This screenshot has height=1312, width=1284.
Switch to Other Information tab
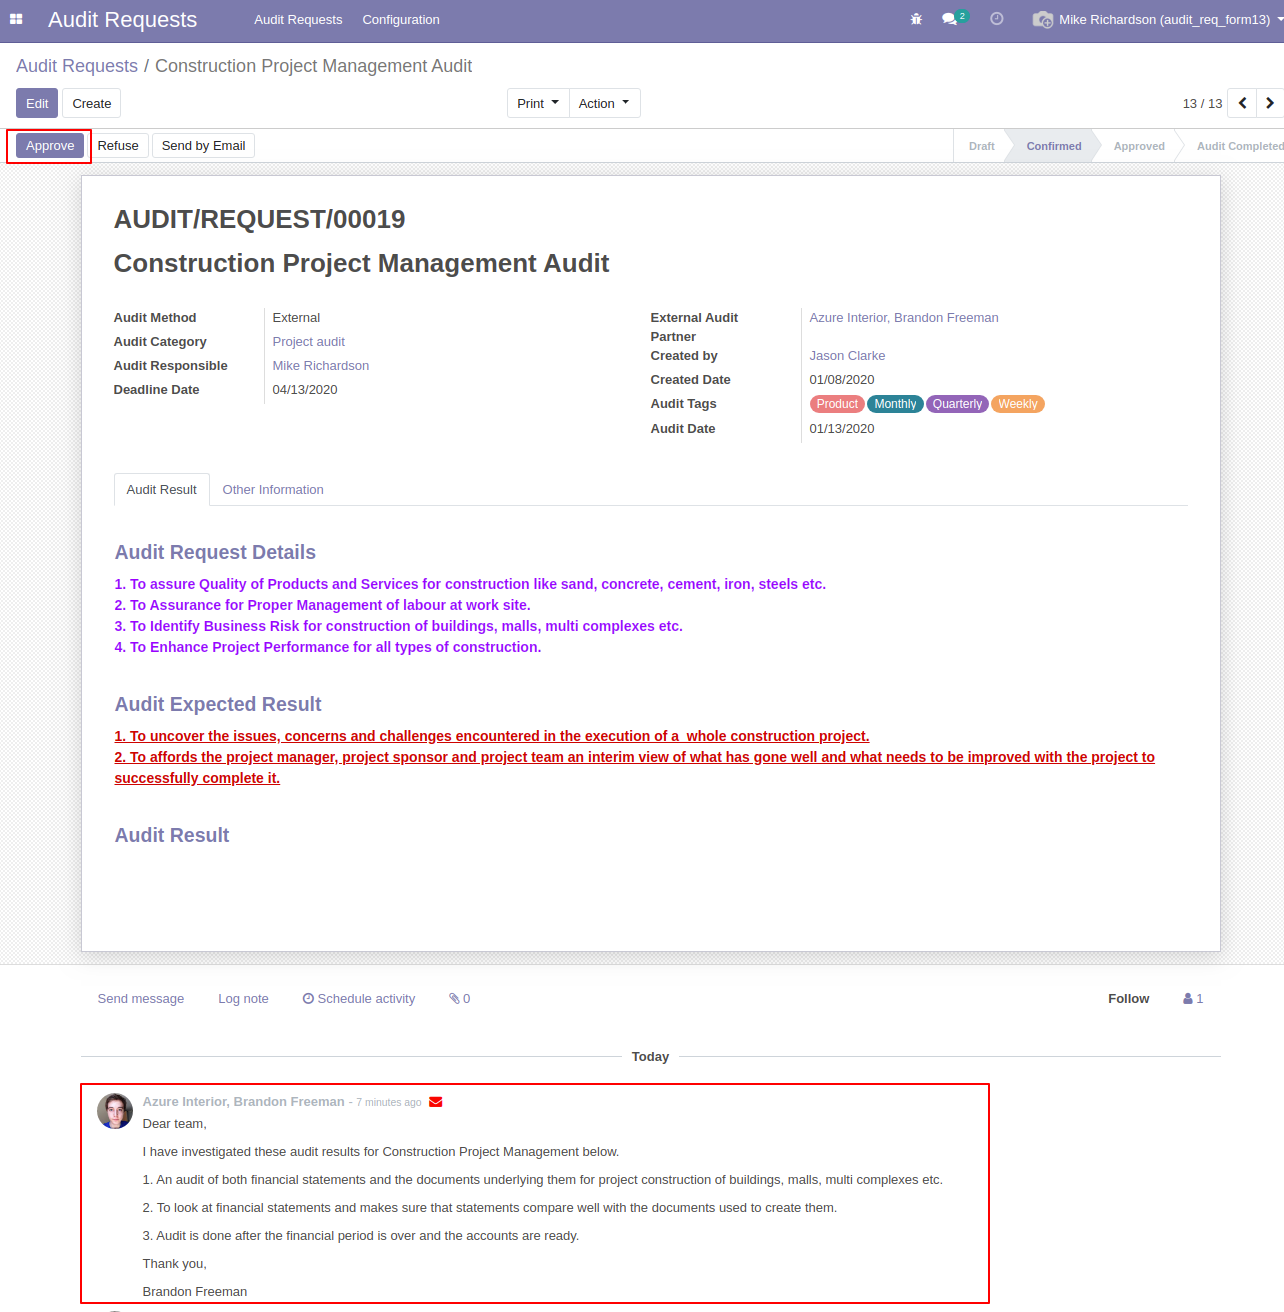click(273, 489)
